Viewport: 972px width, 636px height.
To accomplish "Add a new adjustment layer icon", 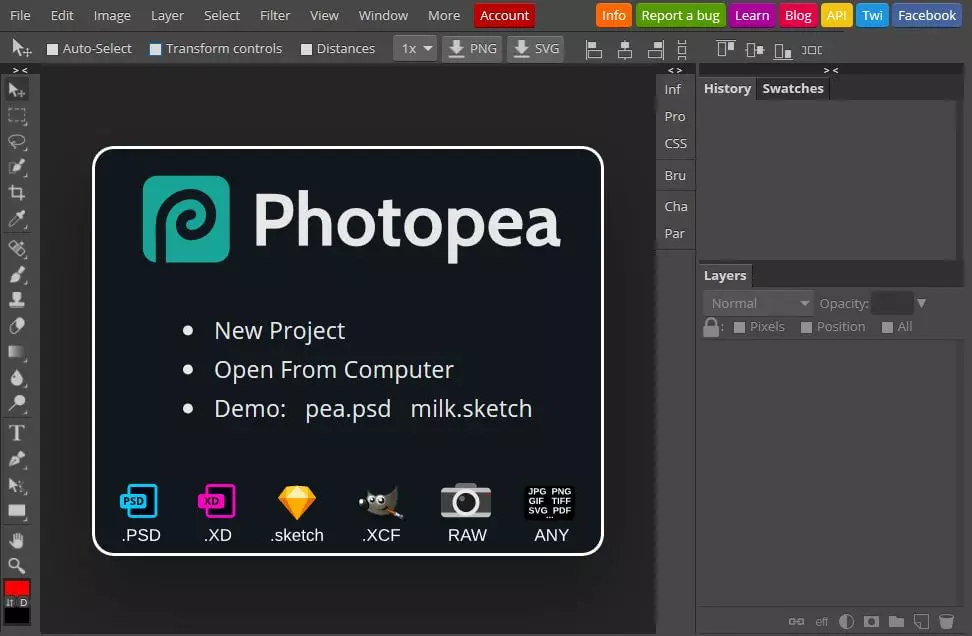I will (846, 621).
